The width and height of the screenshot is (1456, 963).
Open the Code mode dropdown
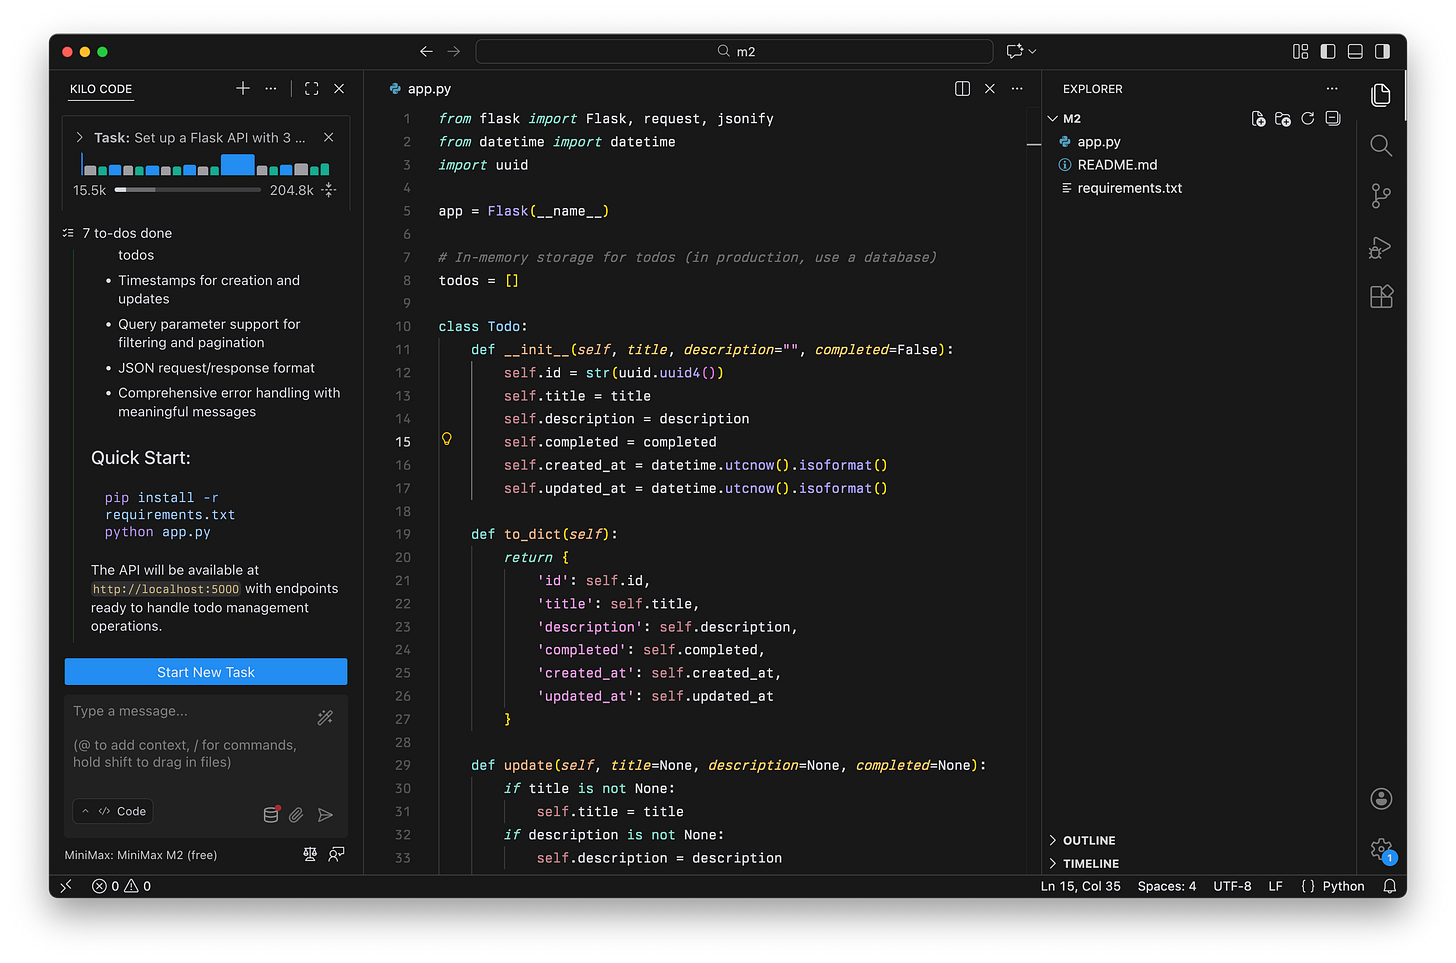113,811
